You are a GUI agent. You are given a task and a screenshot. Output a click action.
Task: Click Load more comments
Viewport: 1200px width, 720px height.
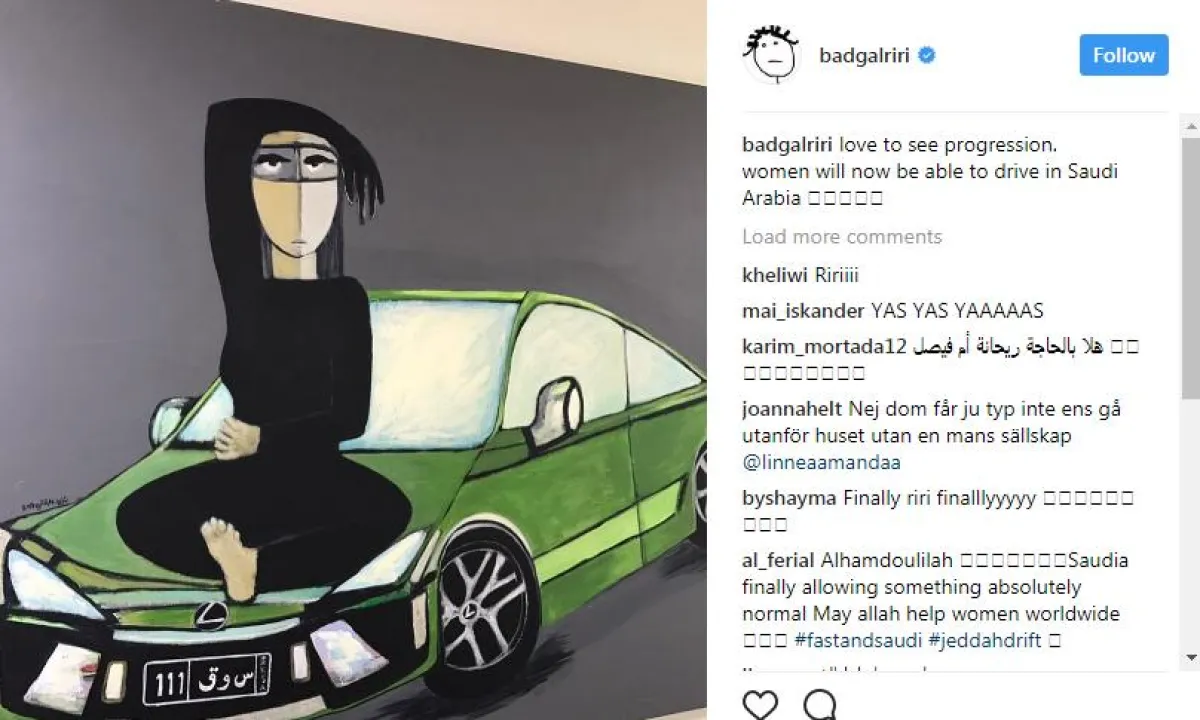tap(842, 237)
